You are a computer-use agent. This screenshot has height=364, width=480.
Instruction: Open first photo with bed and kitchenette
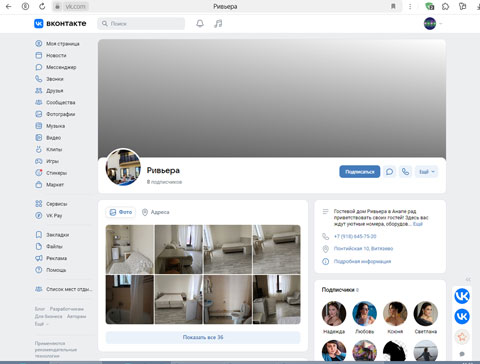pyautogui.click(x=130, y=249)
